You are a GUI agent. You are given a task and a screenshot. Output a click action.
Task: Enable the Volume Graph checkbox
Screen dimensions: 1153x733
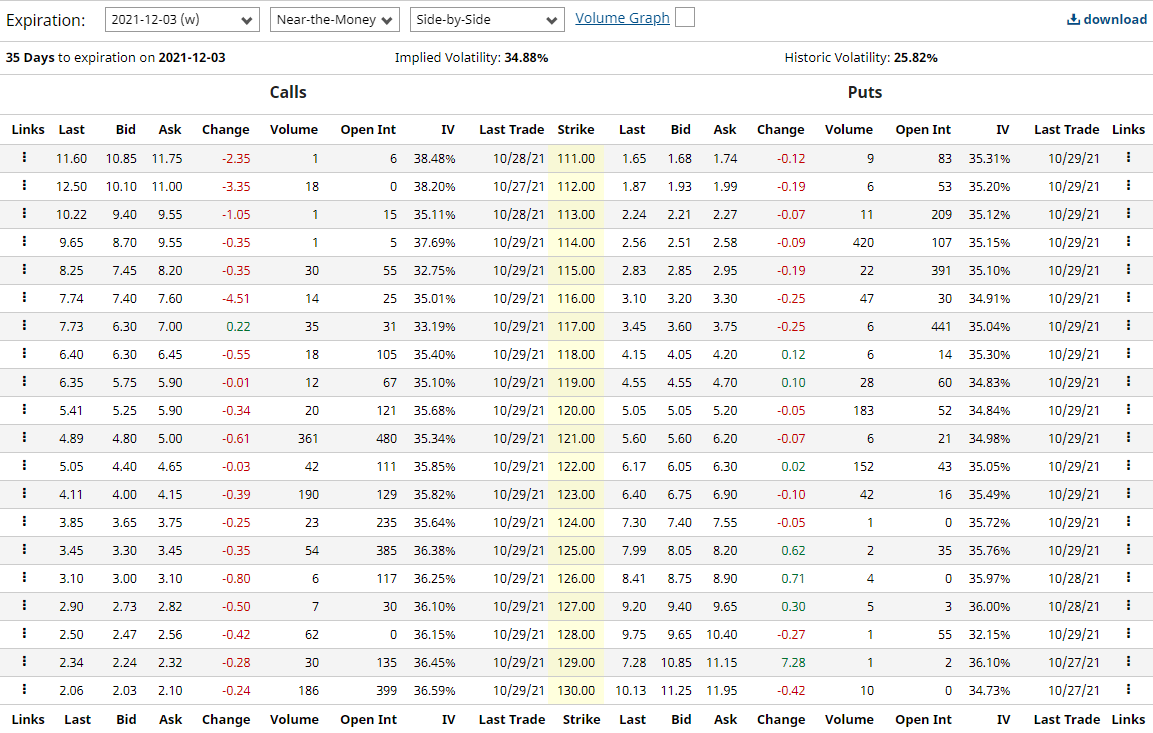tap(683, 17)
